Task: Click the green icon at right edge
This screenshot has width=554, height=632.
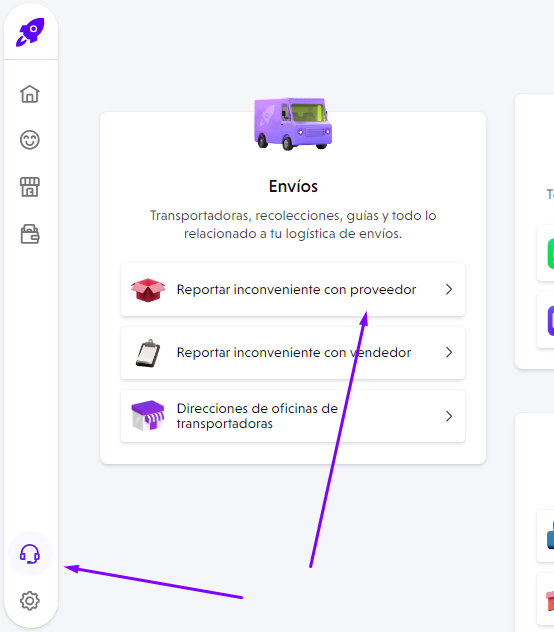Action: [551, 253]
